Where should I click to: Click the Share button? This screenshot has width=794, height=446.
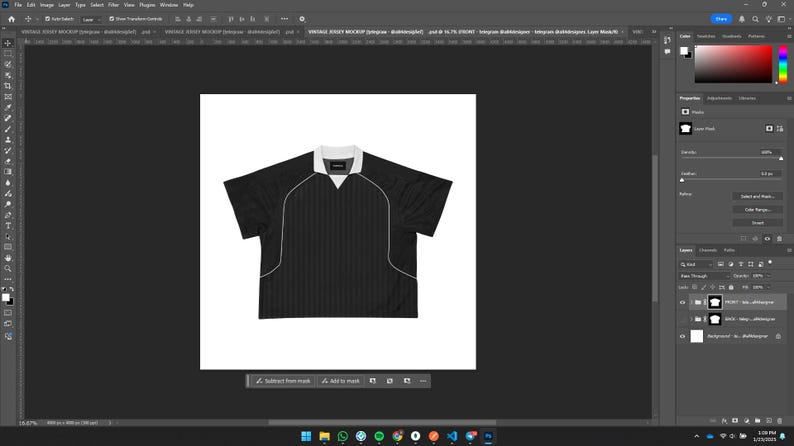721,19
